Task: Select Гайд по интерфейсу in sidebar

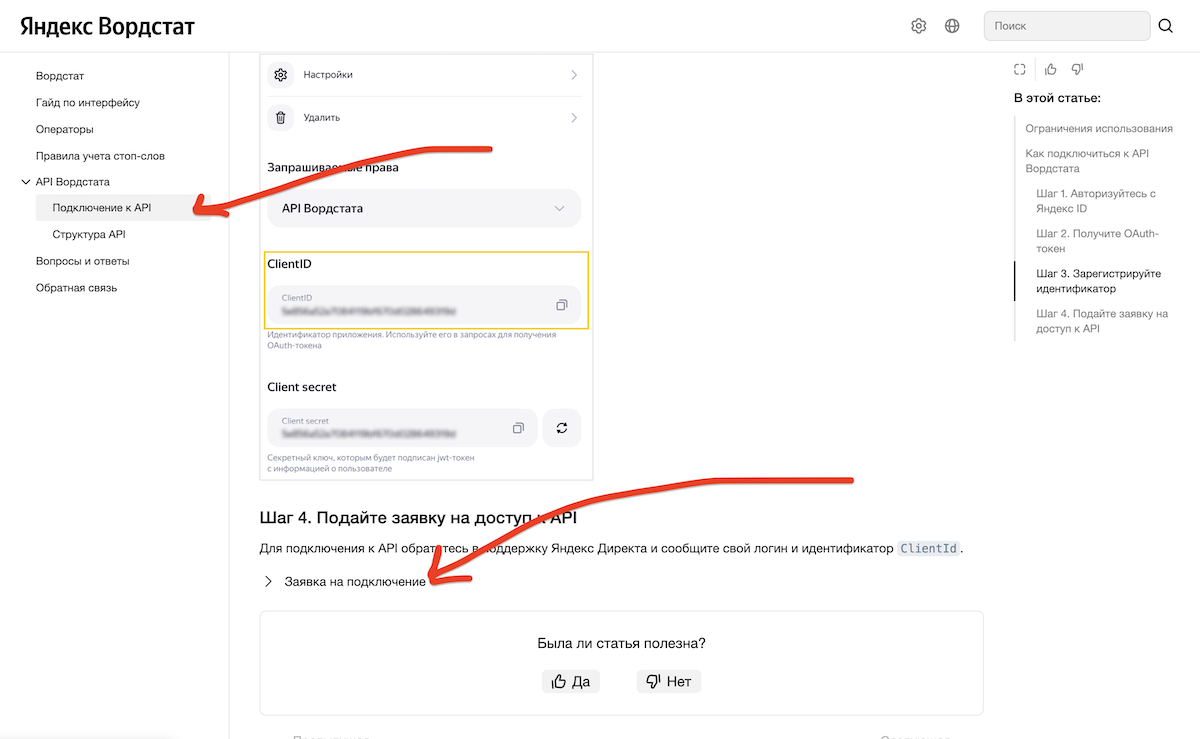Action: pyautogui.click(x=88, y=102)
